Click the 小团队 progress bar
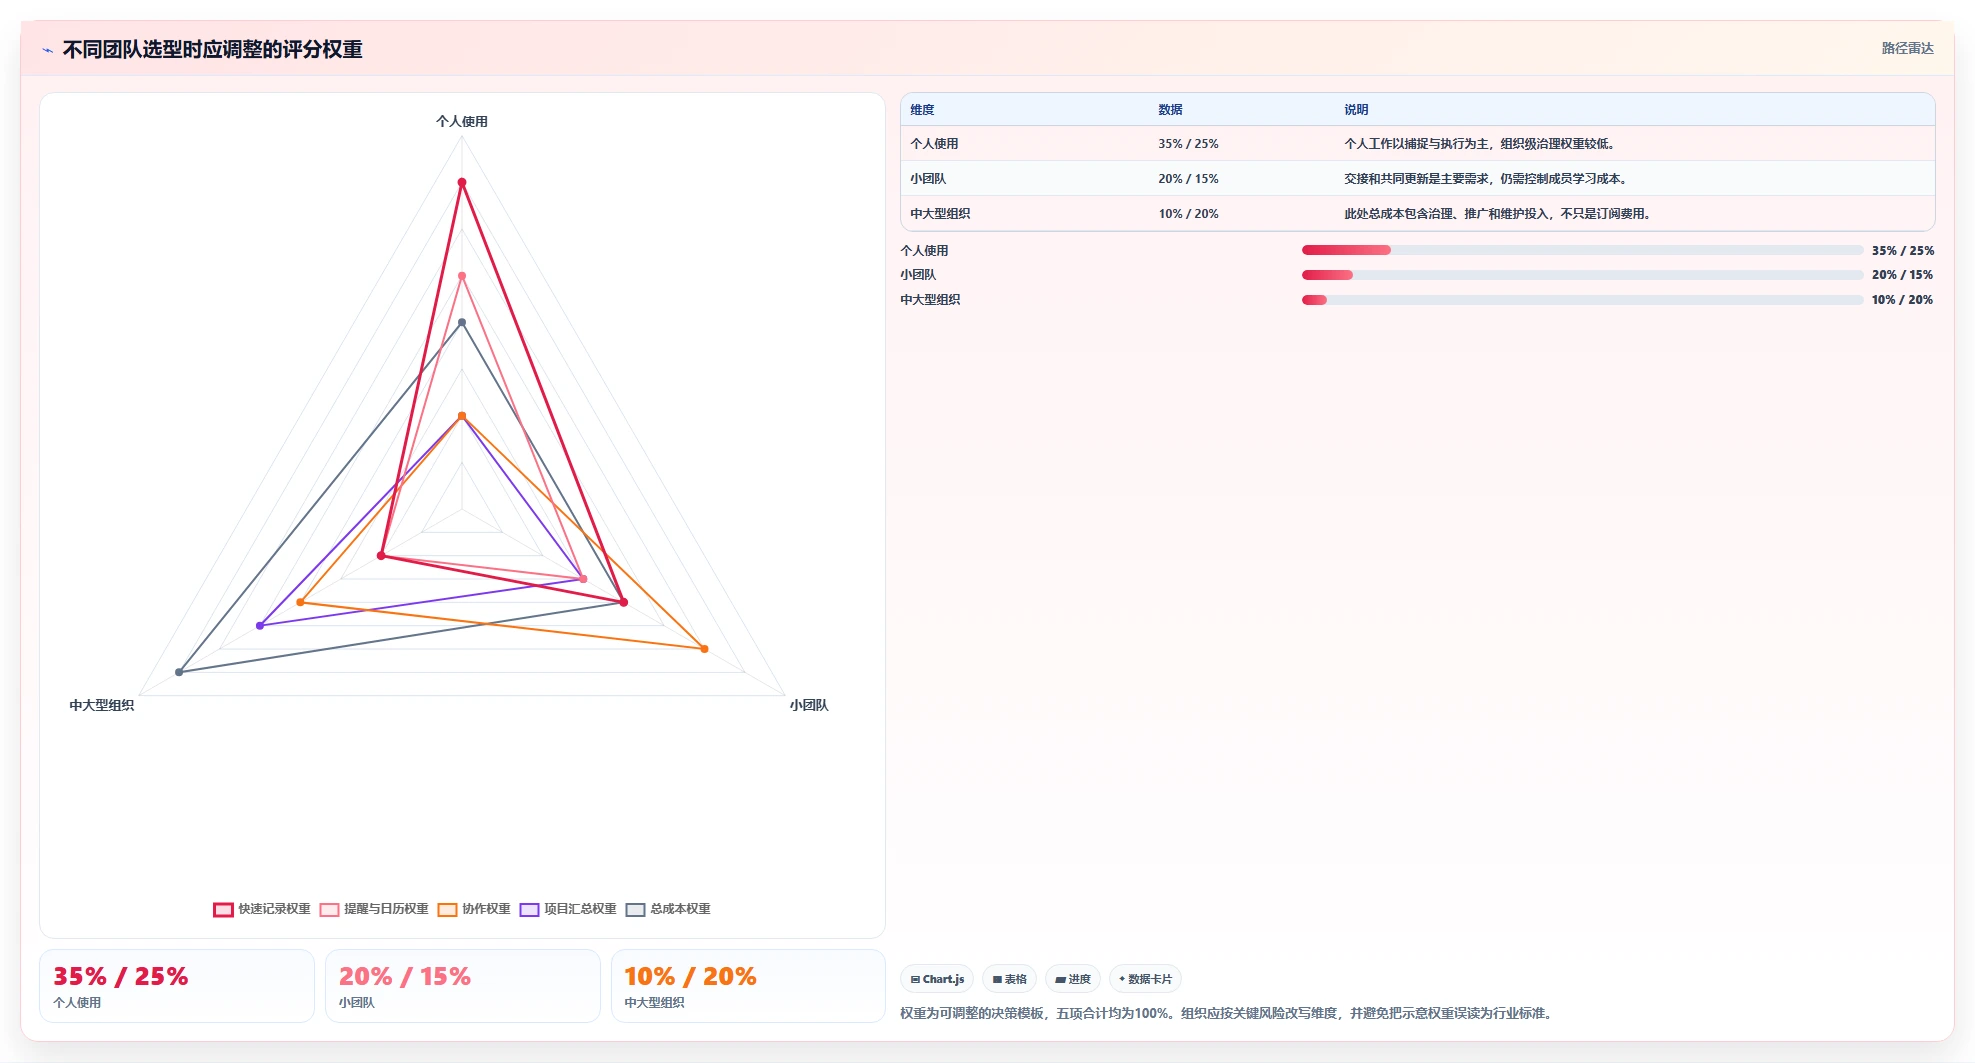1975x1063 pixels. [x=1582, y=275]
